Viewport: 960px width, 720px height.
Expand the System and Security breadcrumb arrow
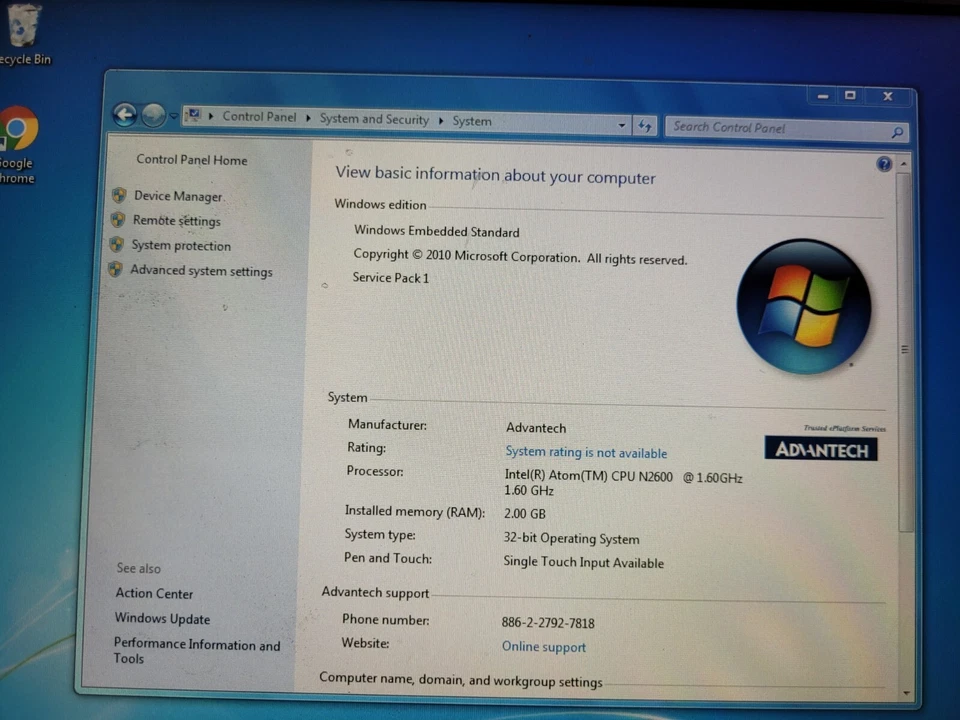tap(440, 118)
